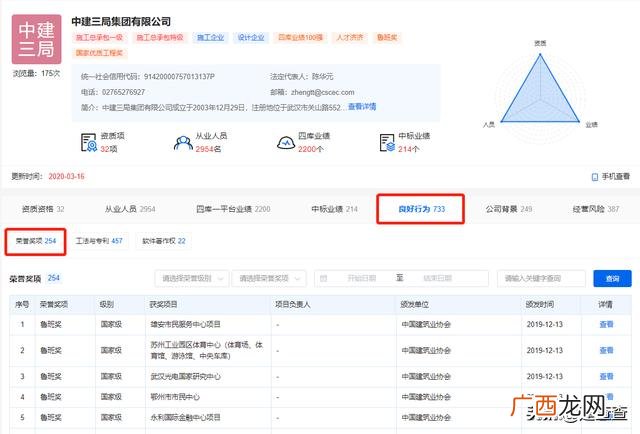Image resolution: width=640 pixels, height=434 pixels.
Task: Click the calendar icon in date range
Action: [323, 278]
